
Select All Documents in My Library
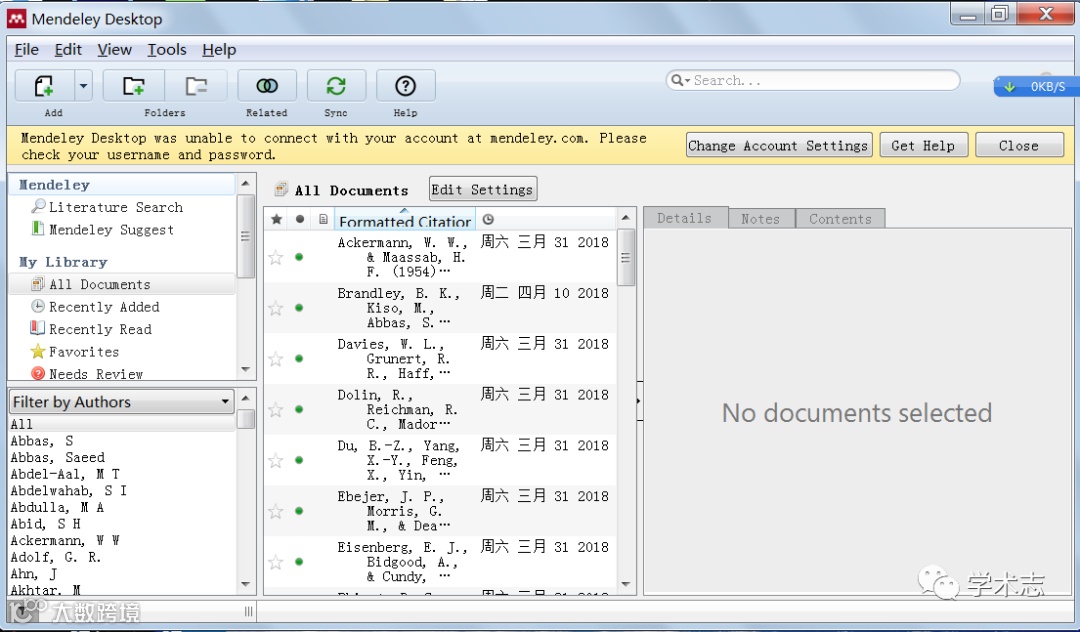99,284
